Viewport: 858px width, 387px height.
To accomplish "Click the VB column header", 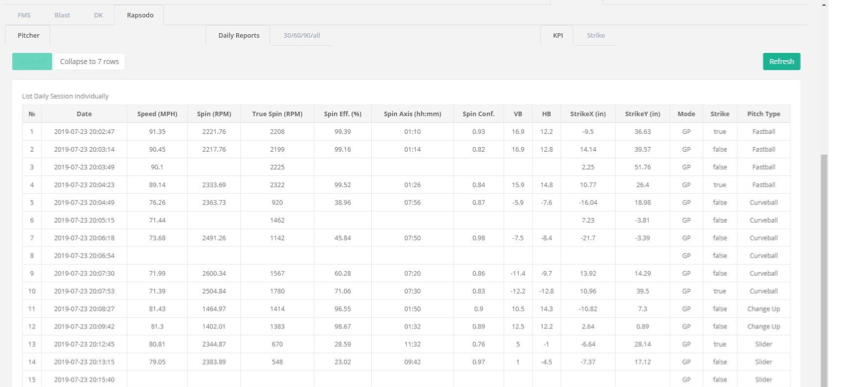I will coord(518,114).
